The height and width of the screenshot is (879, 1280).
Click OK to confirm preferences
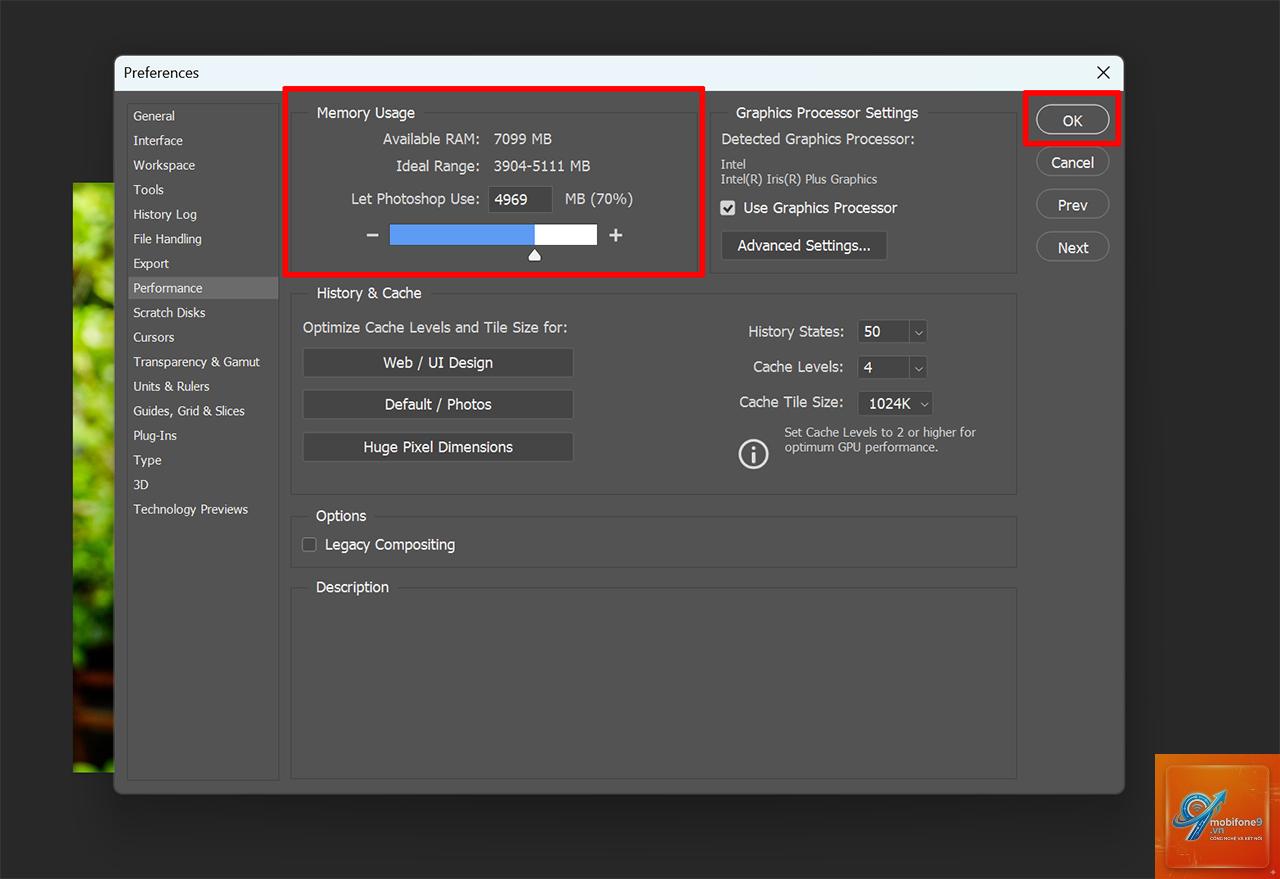click(x=1073, y=120)
